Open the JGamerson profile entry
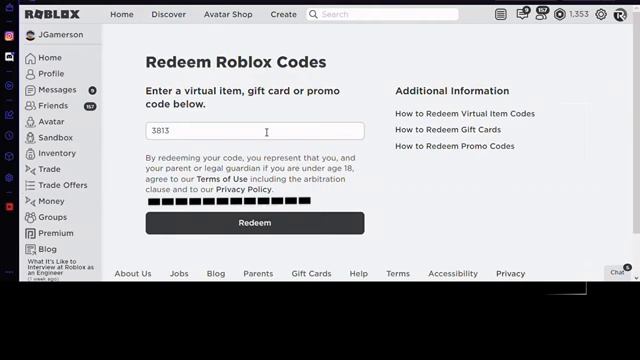The width and height of the screenshot is (640, 360). click(55, 35)
